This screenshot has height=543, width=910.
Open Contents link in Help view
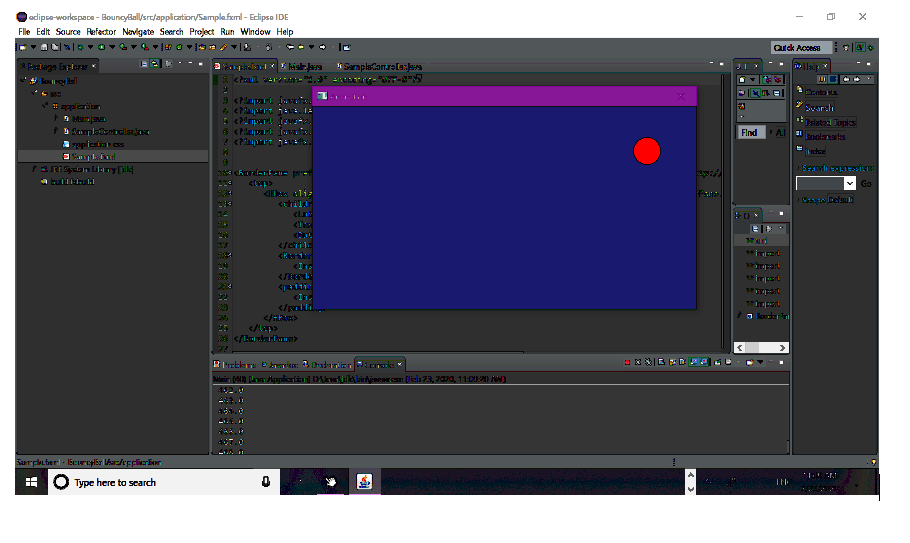click(821, 92)
